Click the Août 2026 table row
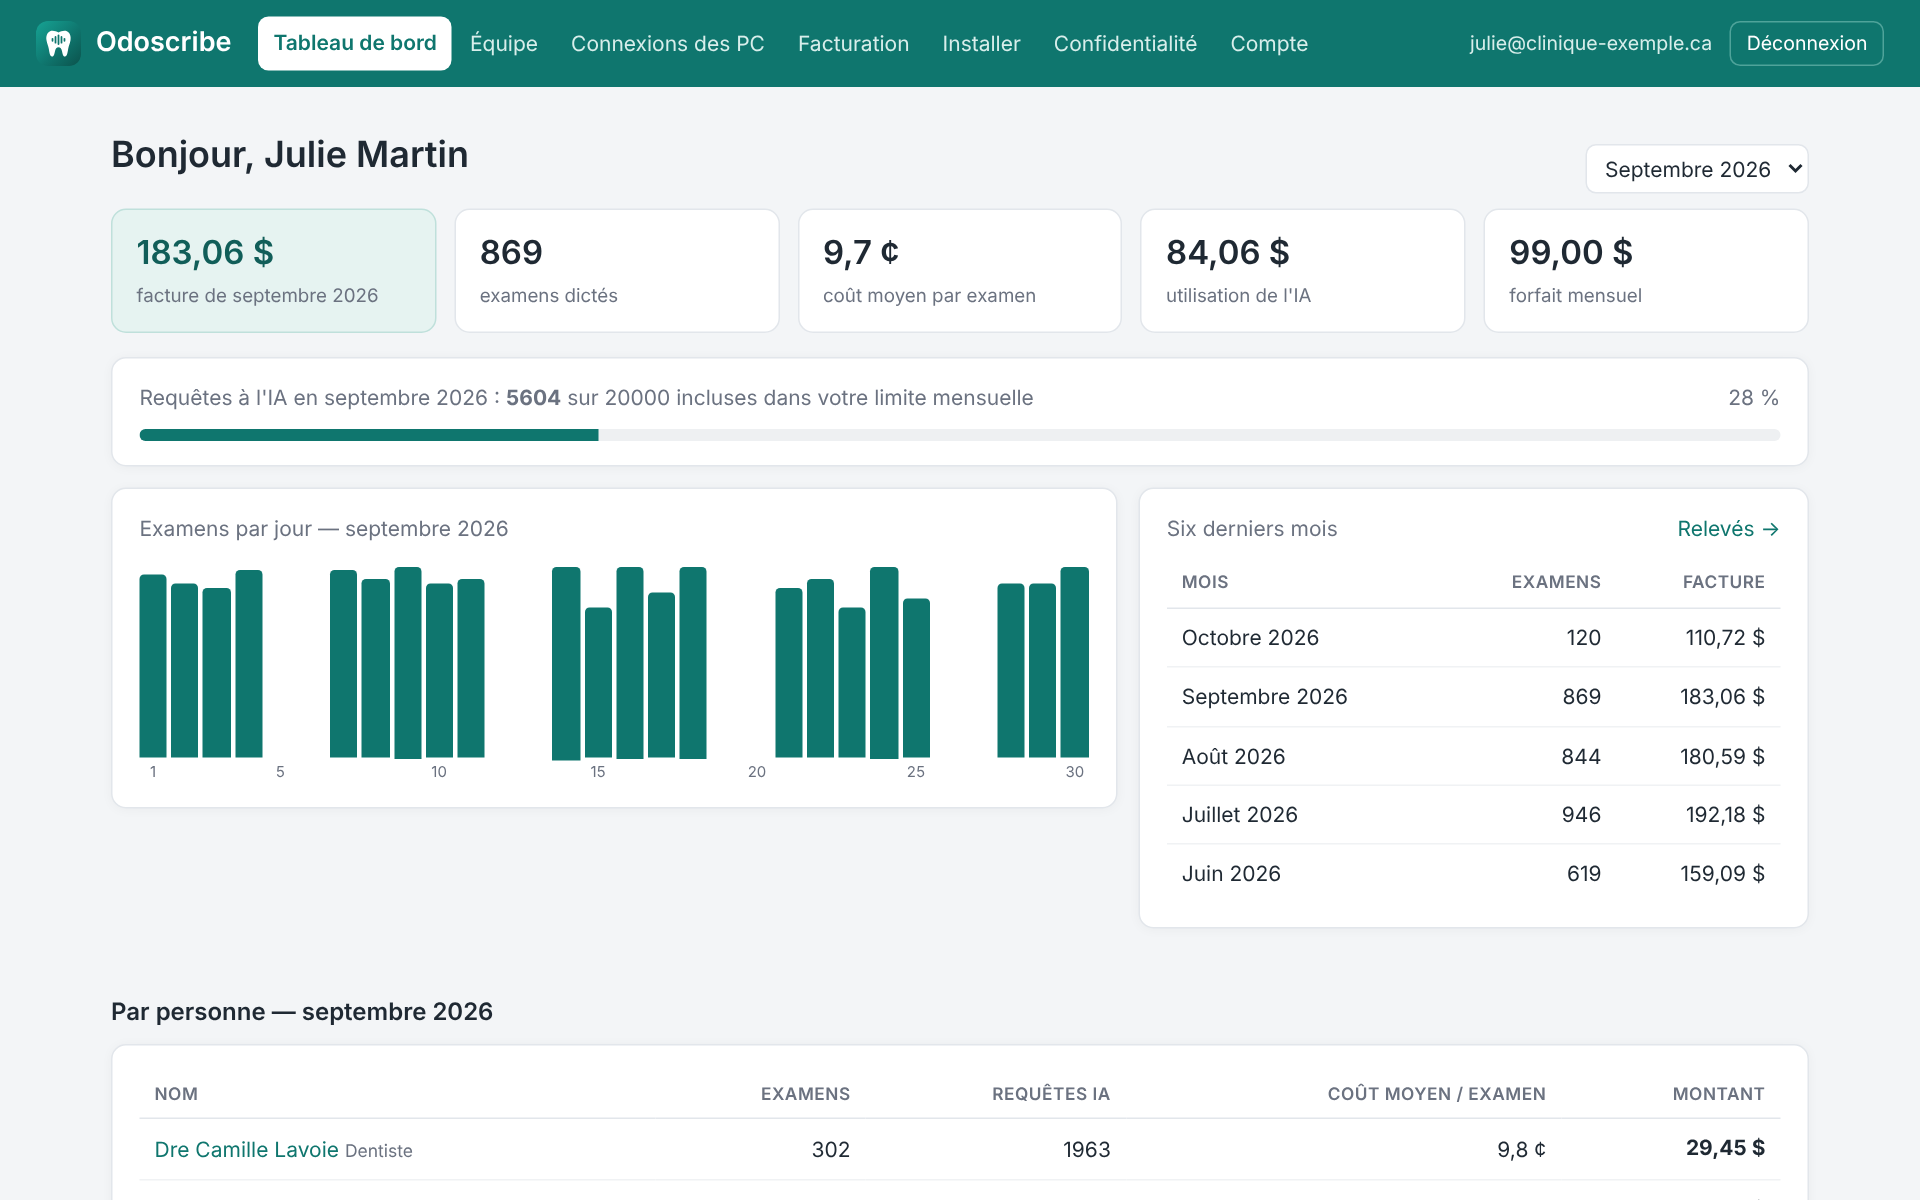The width and height of the screenshot is (1920, 1200). point(1473,756)
